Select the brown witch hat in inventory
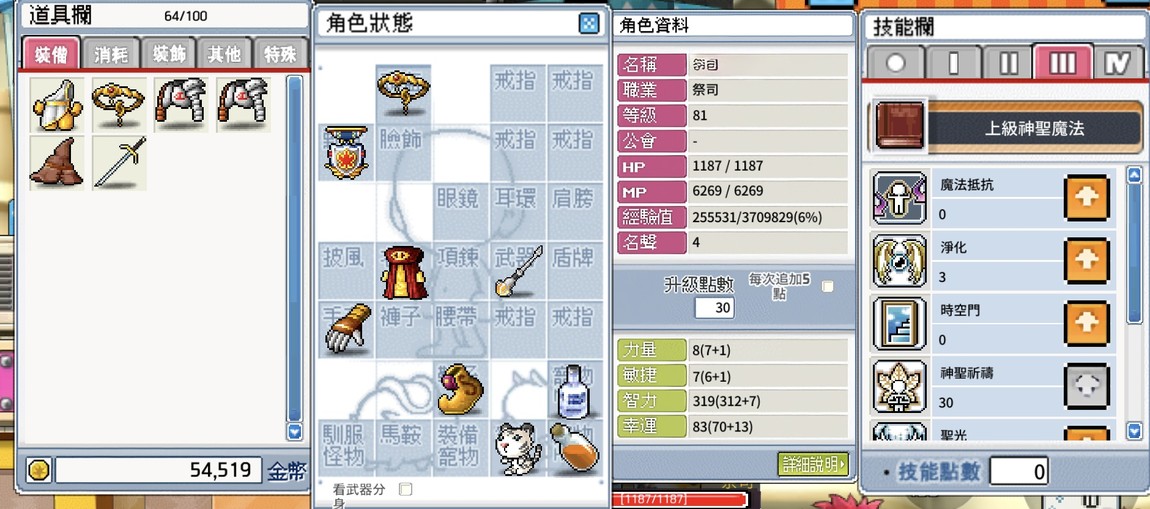Screen dimensions: 1150x509 tap(56, 162)
